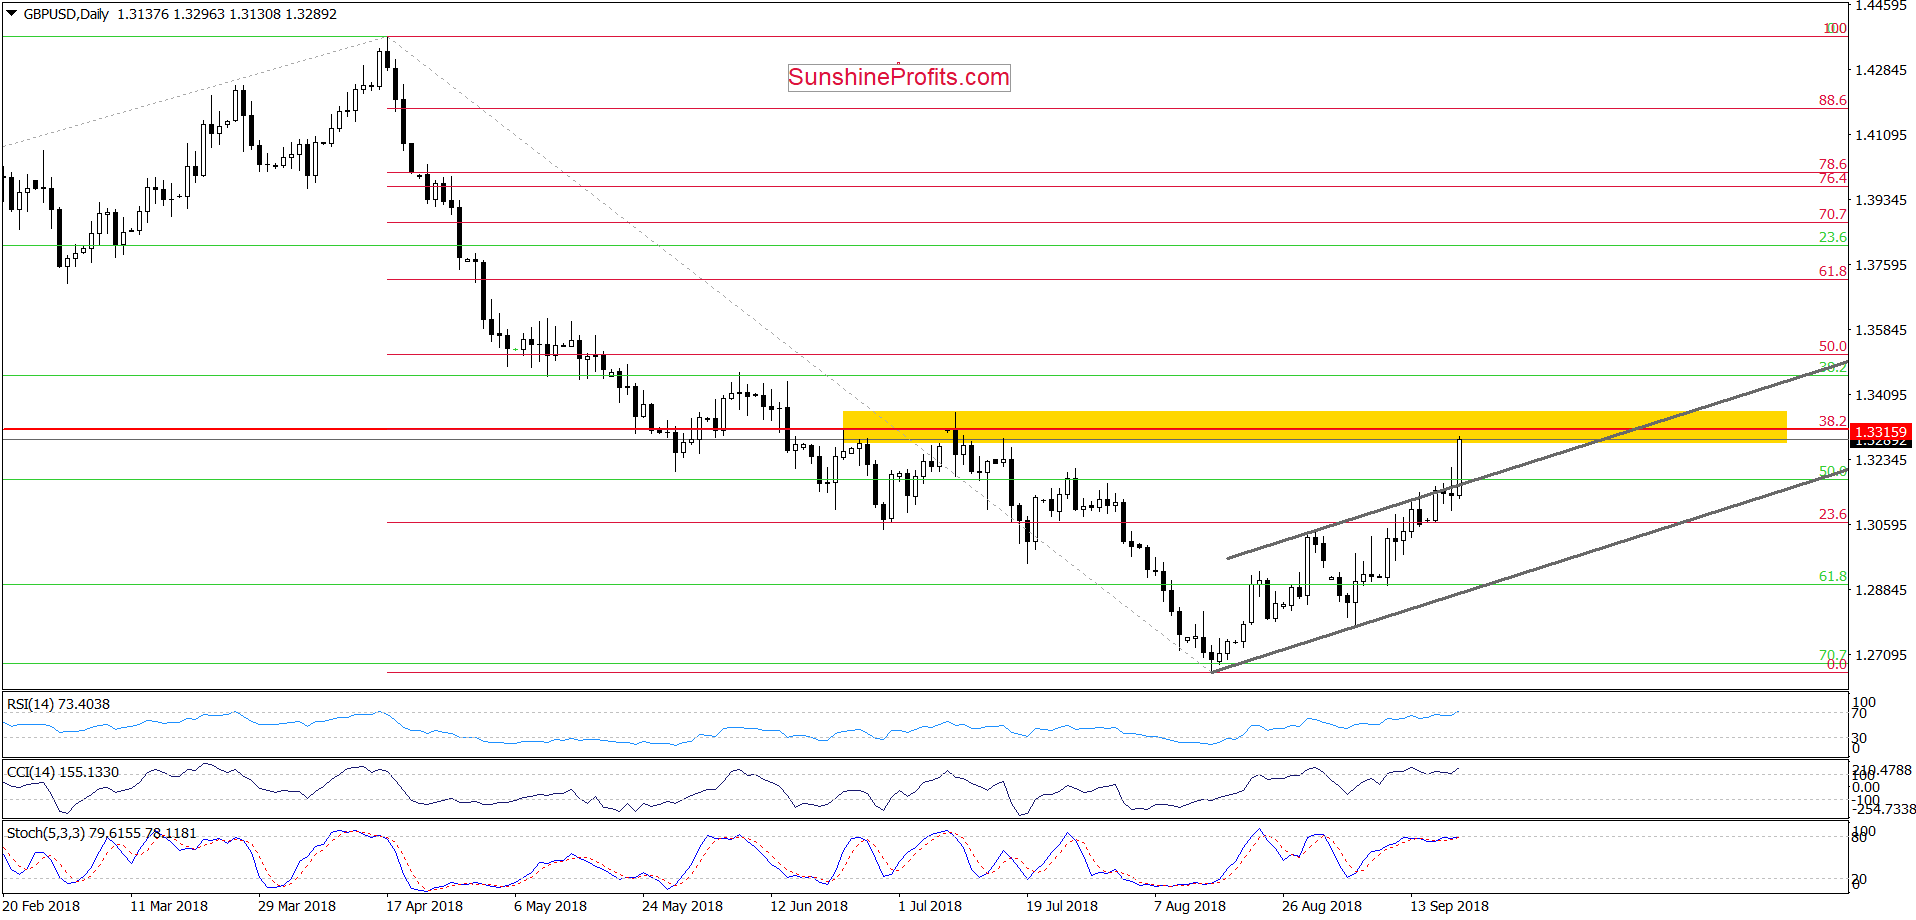Click the 100 Fibonacci level label

[x=1835, y=28]
